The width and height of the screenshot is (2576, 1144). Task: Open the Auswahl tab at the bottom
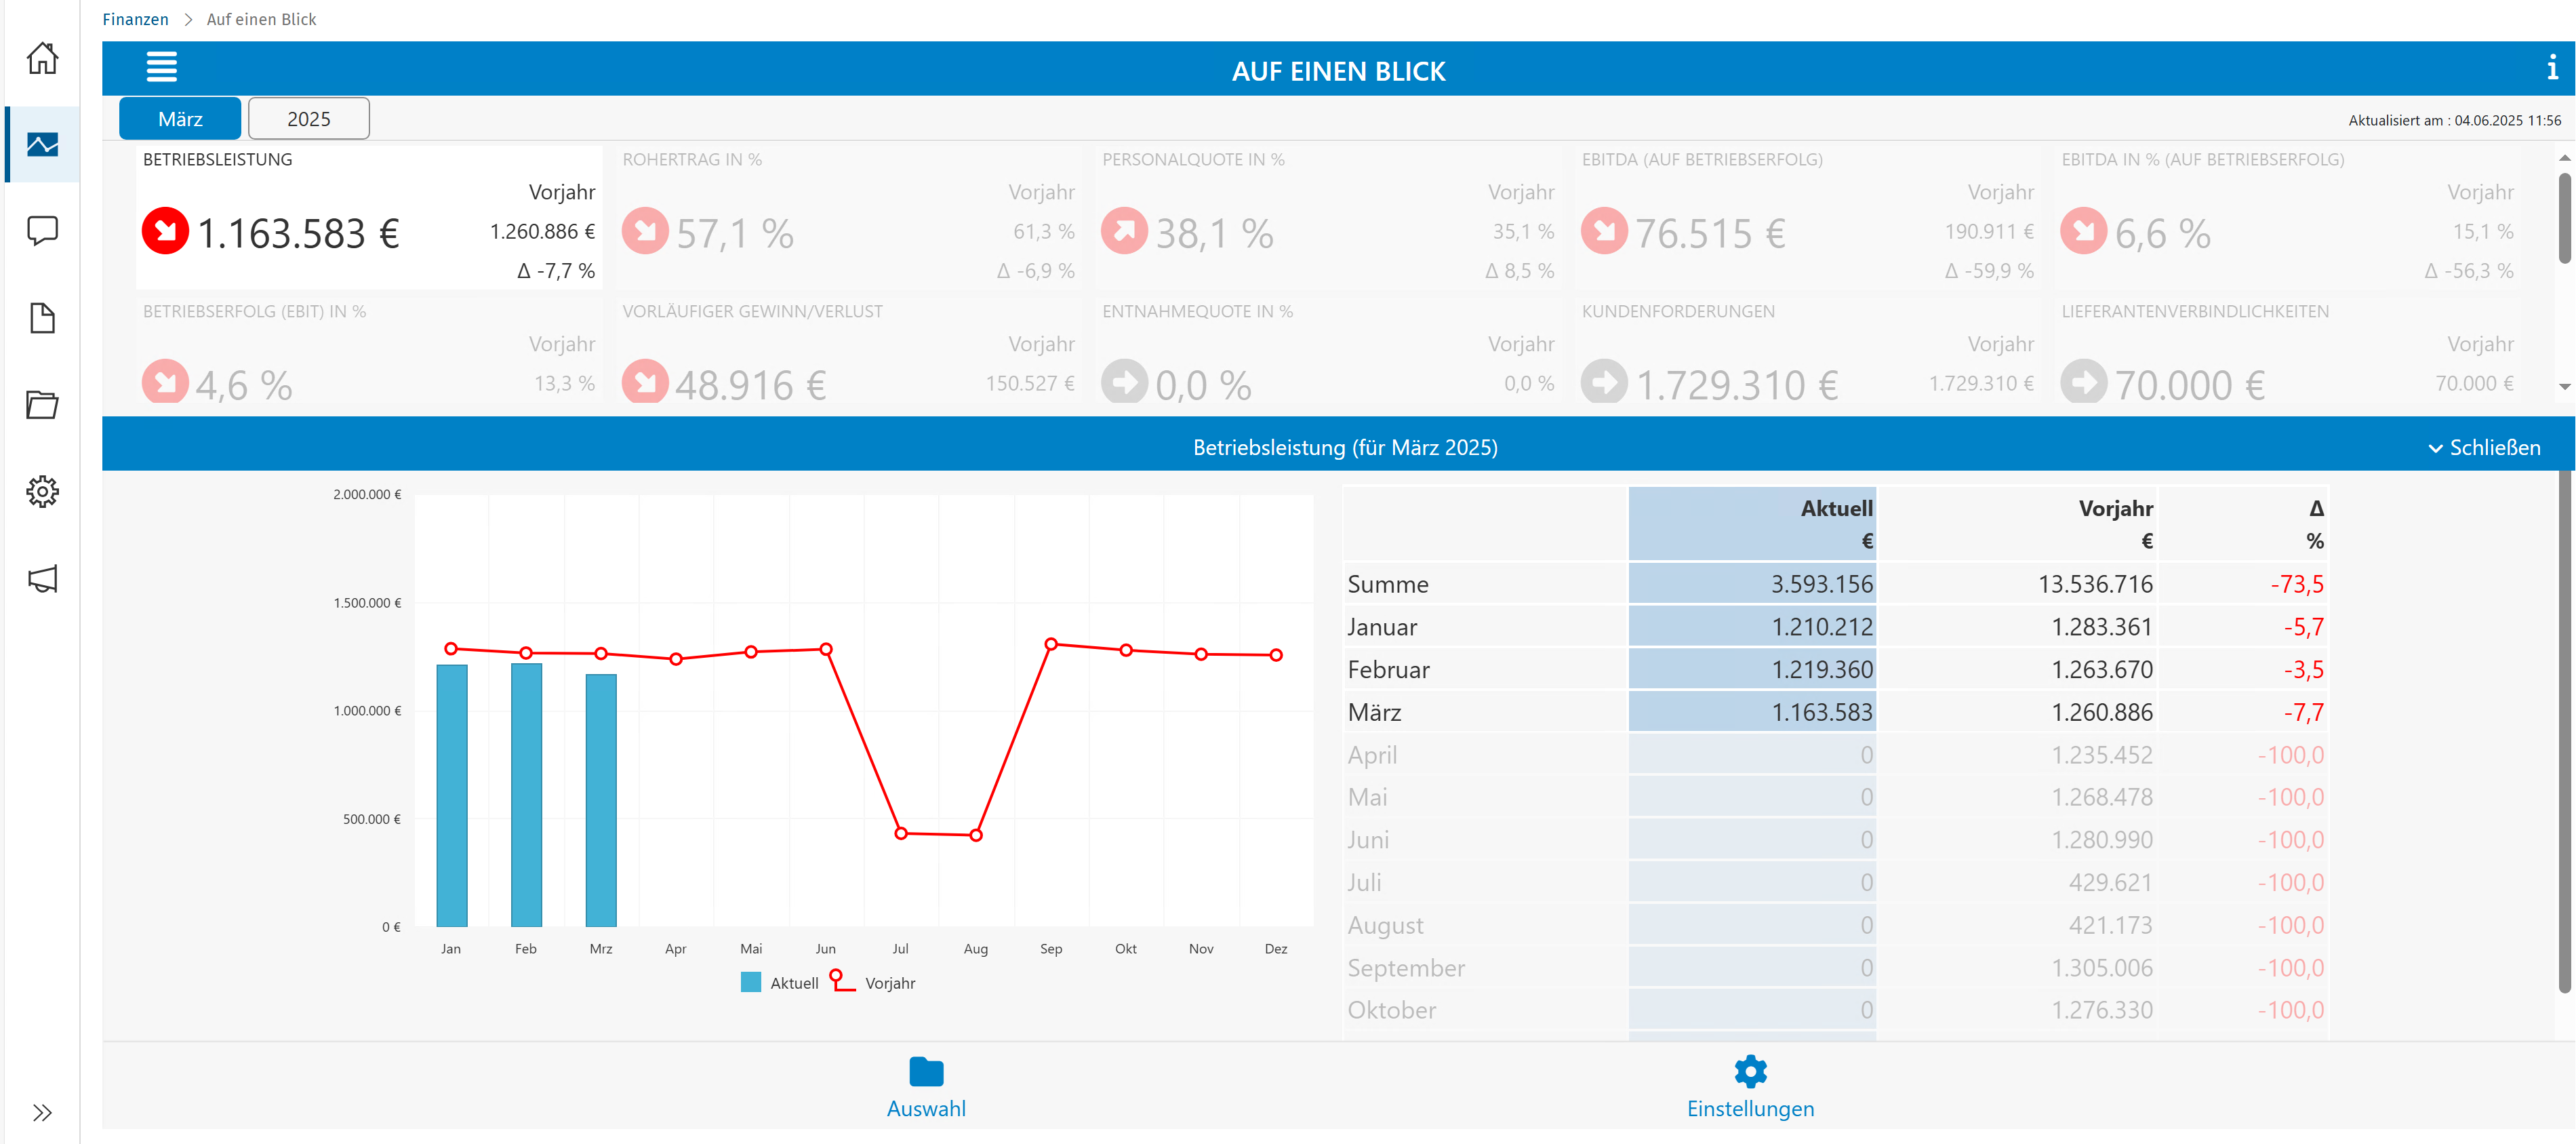click(926, 1088)
